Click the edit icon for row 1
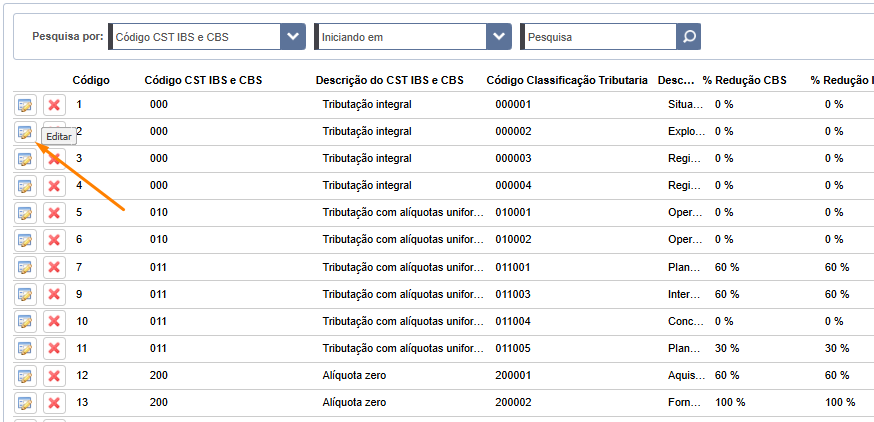This screenshot has height=422, width=874. click(x=25, y=104)
